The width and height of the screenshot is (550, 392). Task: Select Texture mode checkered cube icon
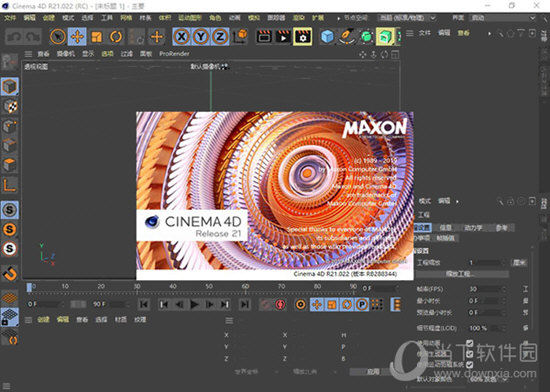[10, 106]
